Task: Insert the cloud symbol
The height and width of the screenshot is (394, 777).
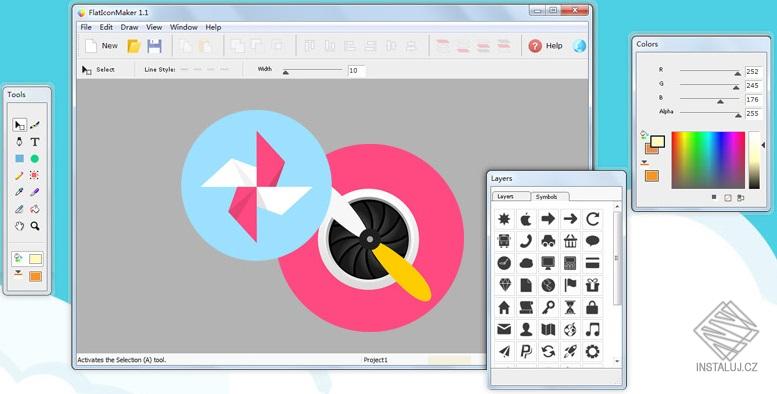Action: click(526, 264)
